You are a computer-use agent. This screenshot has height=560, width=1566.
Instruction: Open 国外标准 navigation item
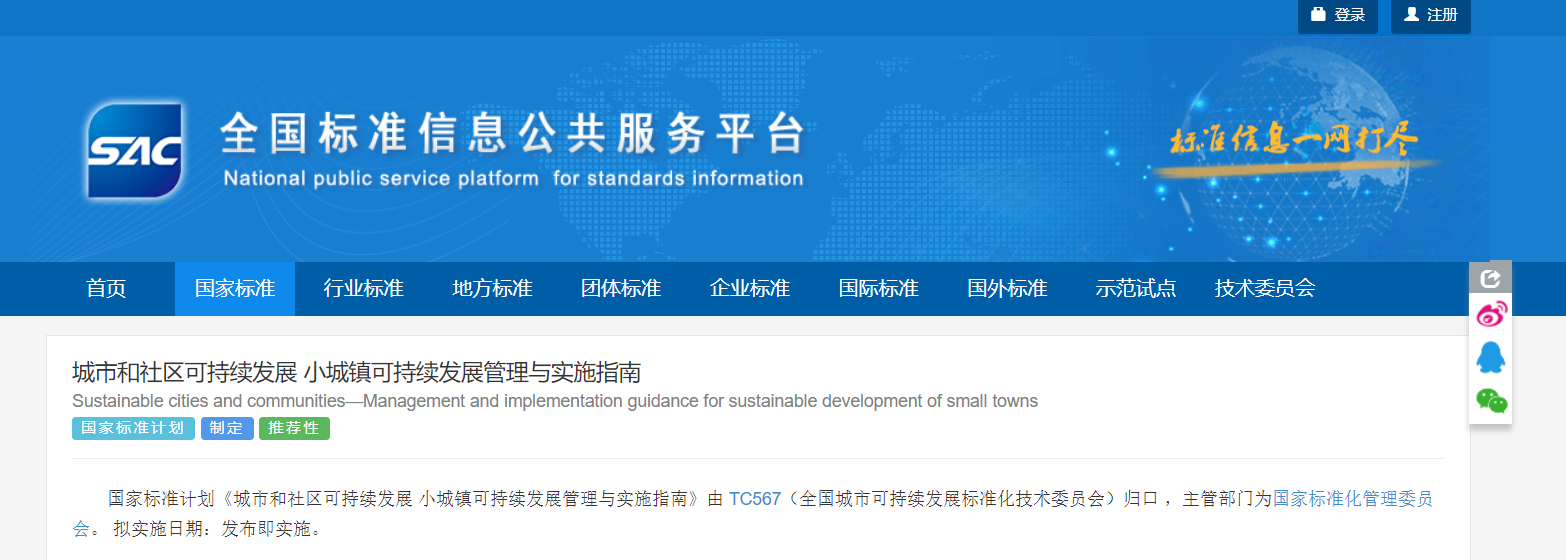pyautogui.click(x=1007, y=289)
